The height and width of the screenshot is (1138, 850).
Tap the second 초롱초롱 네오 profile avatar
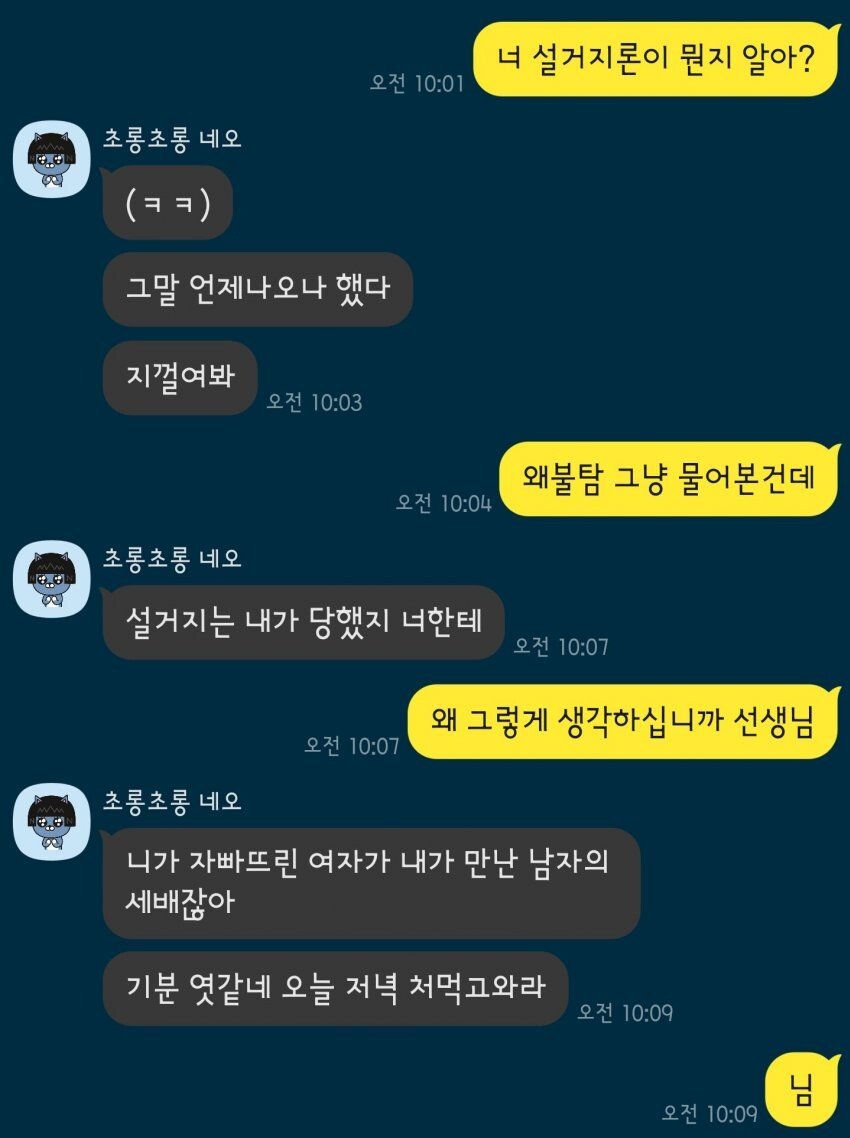click(x=52, y=579)
